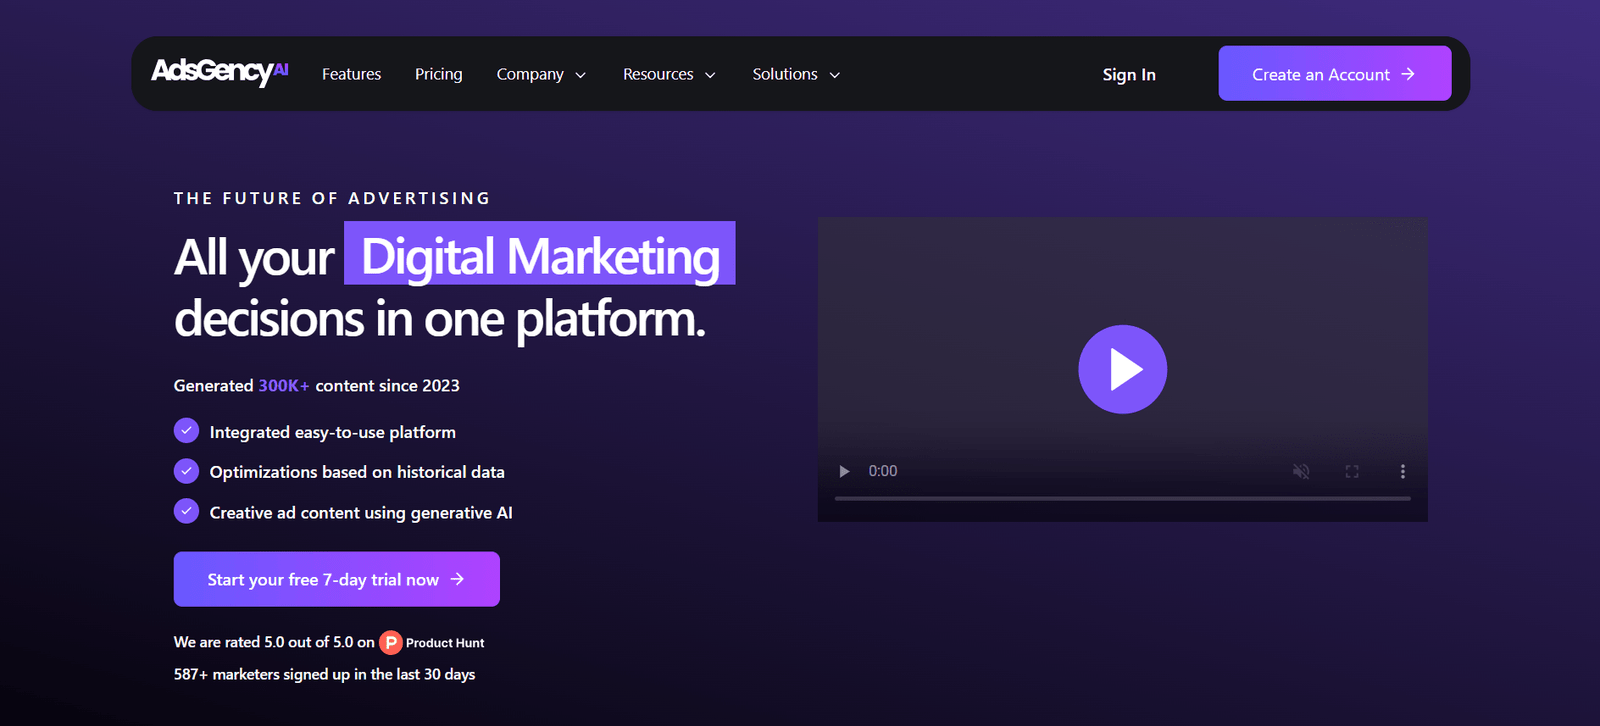Enter fullscreen mode on the video
This screenshot has height=726, width=1600.
click(1352, 471)
